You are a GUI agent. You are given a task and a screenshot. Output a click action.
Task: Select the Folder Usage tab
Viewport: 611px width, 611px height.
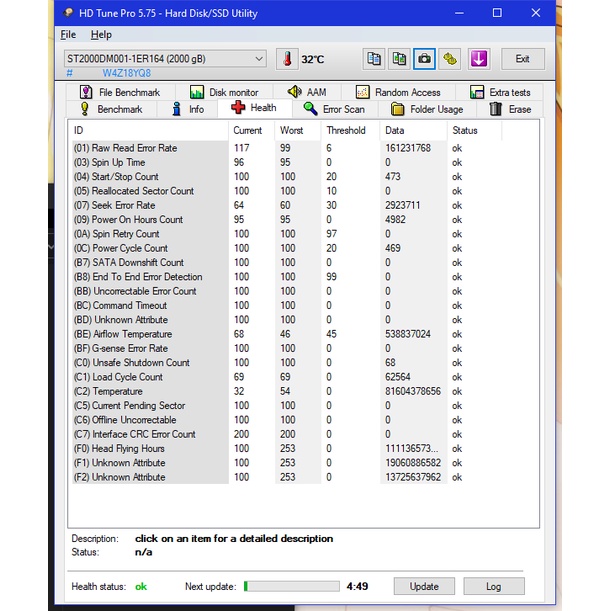pos(427,109)
